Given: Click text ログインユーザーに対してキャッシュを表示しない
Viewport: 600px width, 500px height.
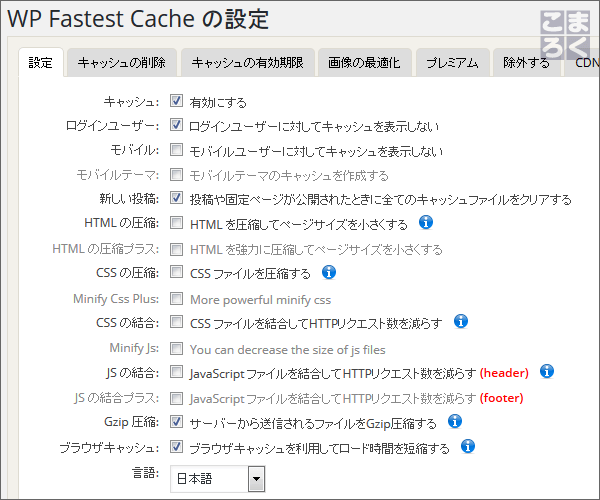Looking at the screenshot, I should (314, 126).
